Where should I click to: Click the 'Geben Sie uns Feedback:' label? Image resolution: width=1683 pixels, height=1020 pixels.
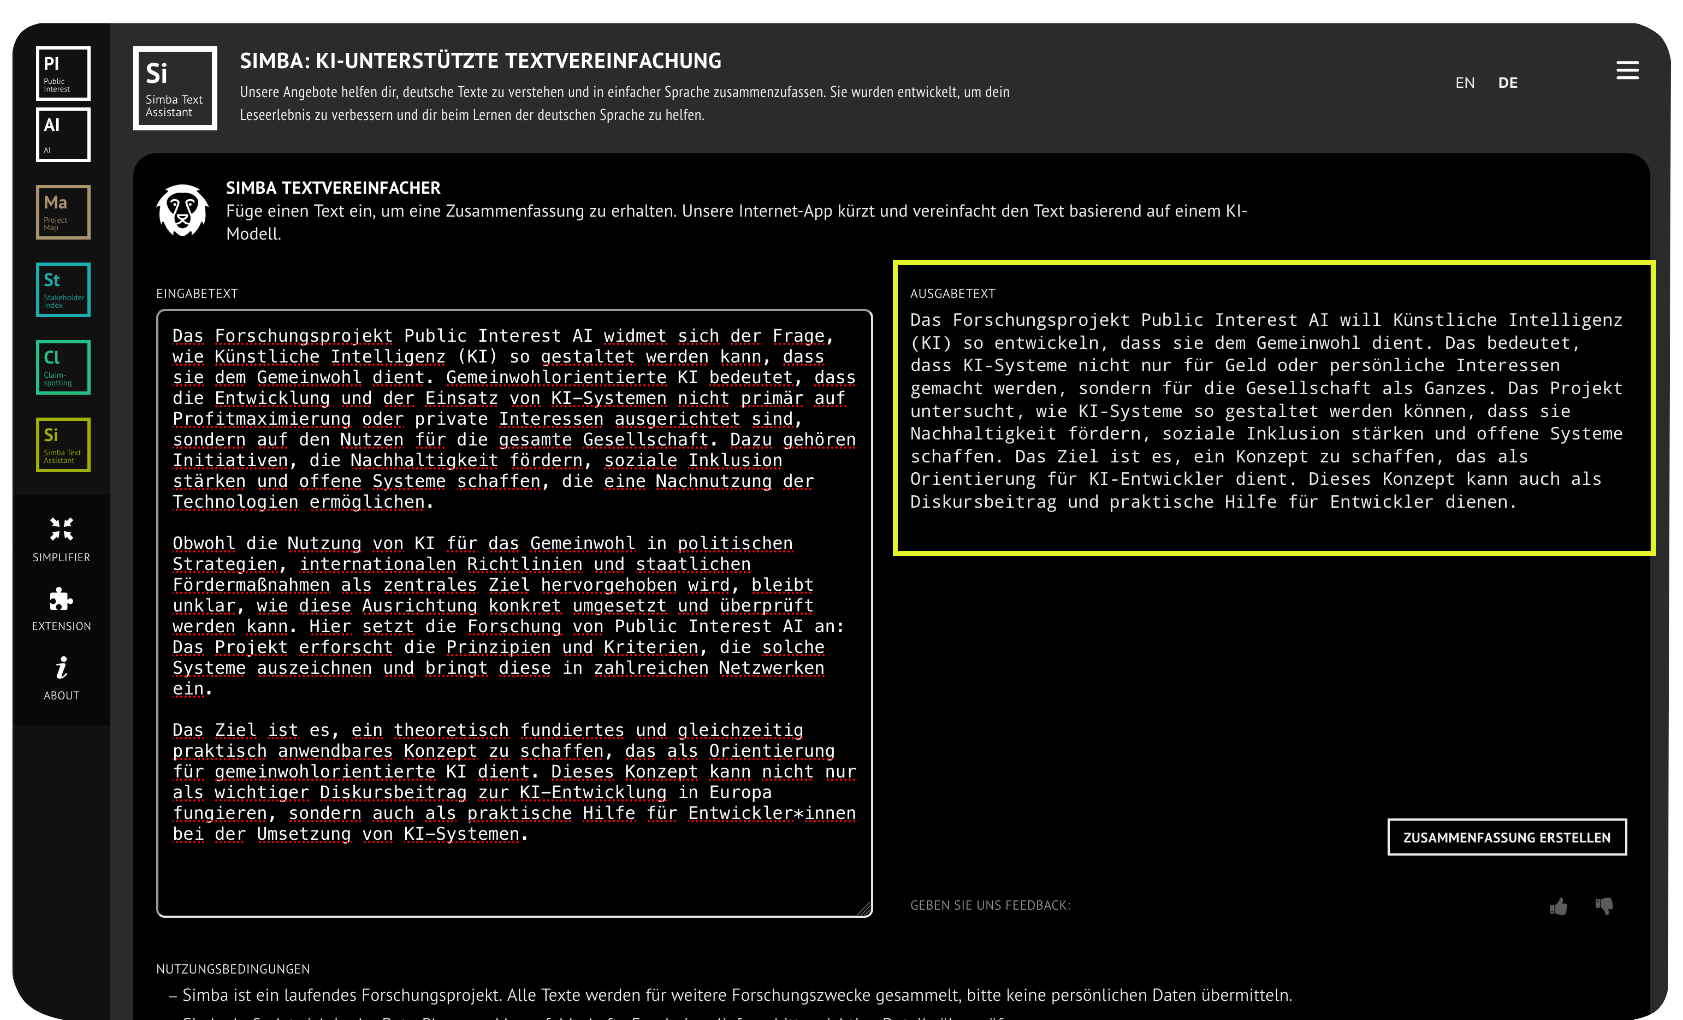coord(990,905)
